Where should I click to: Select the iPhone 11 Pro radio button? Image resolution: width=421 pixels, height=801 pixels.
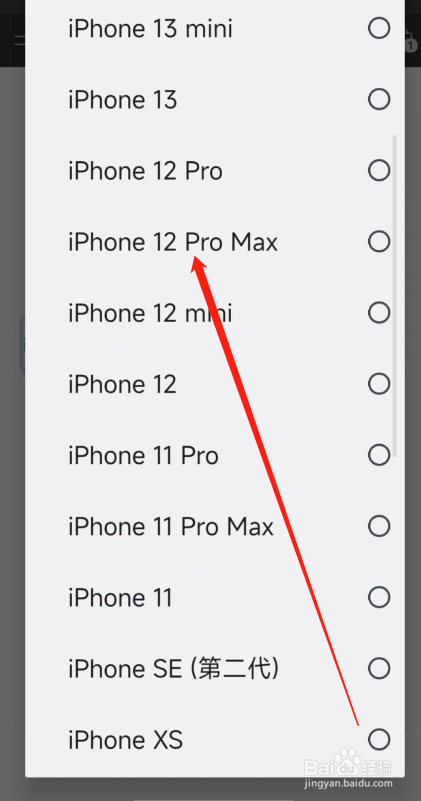point(379,455)
